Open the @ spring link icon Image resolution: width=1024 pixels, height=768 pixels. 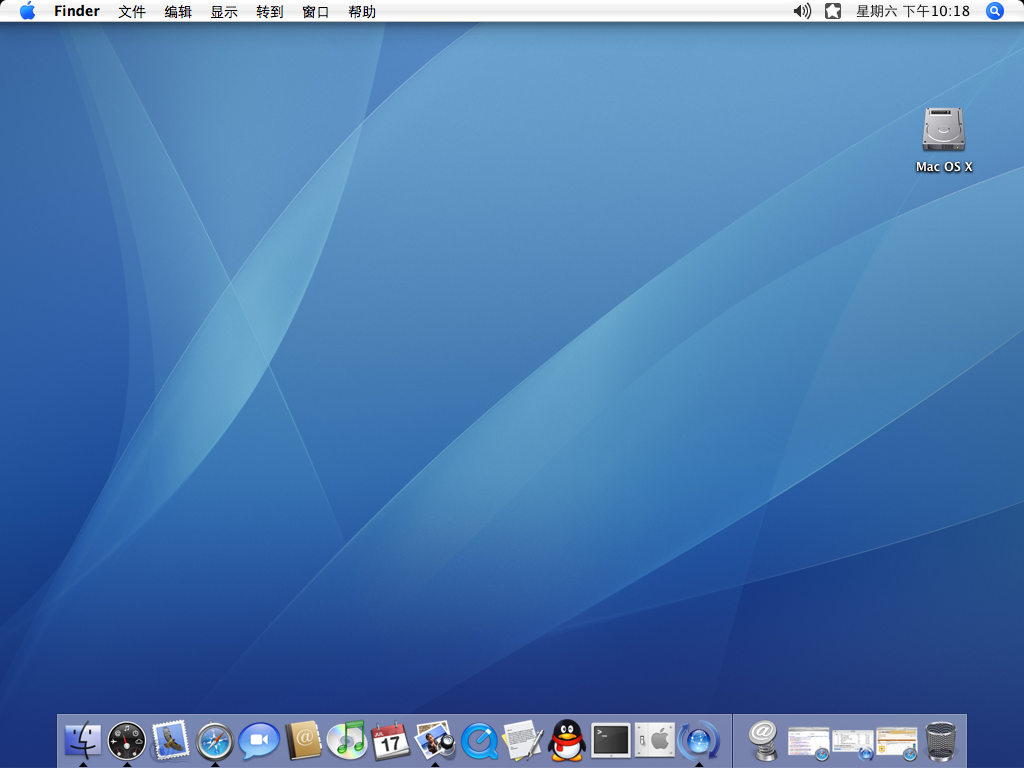point(763,741)
